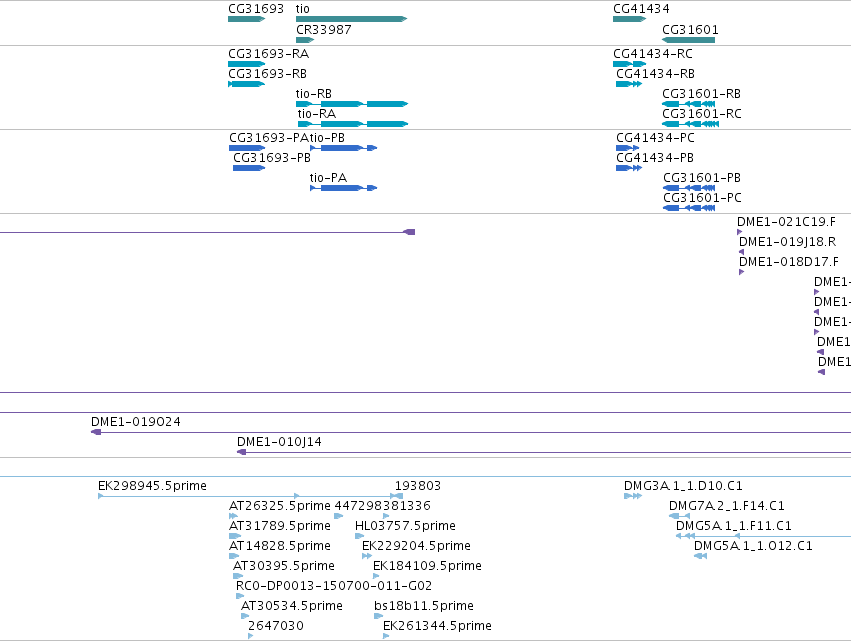851x641 pixels.
Task: Click protein CG31693-PA
Action: (247, 148)
